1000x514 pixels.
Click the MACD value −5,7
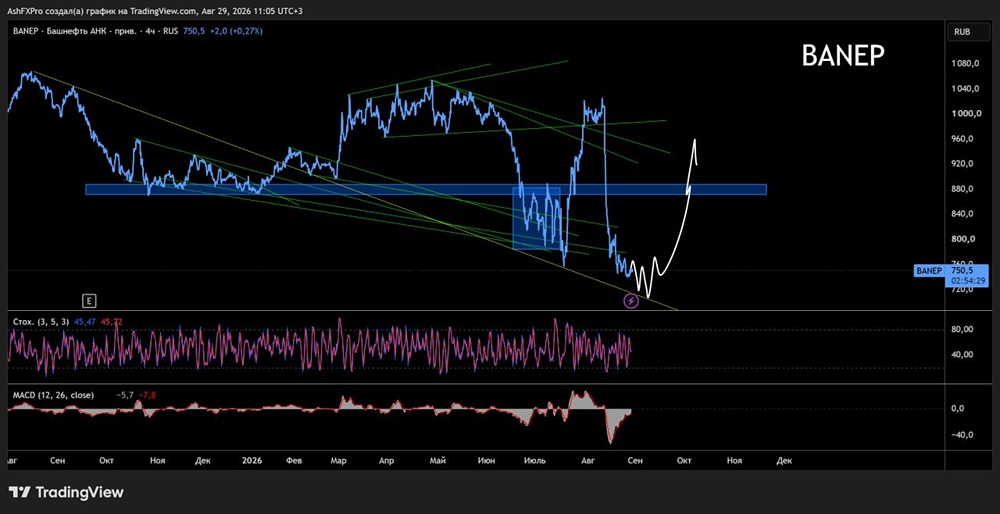[x=124, y=395]
